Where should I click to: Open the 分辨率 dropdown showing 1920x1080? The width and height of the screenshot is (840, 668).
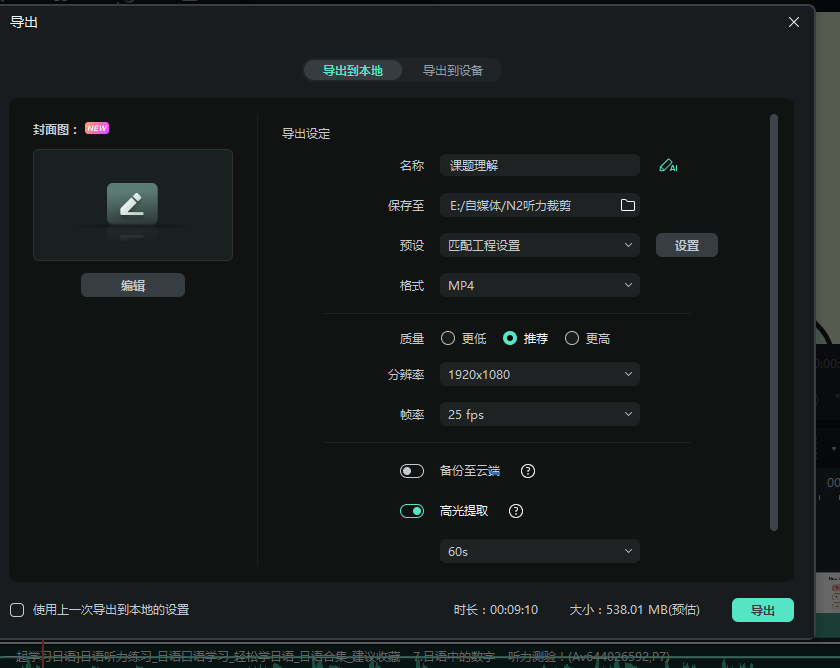pyautogui.click(x=539, y=374)
